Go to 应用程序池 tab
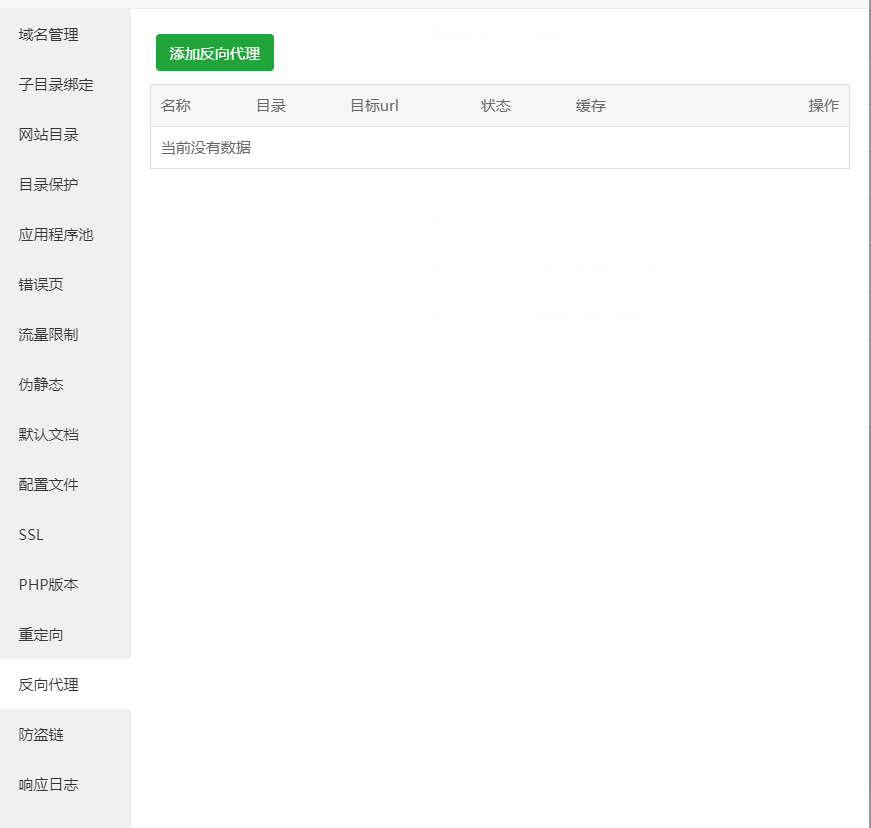The image size is (871, 828). tap(65, 234)
